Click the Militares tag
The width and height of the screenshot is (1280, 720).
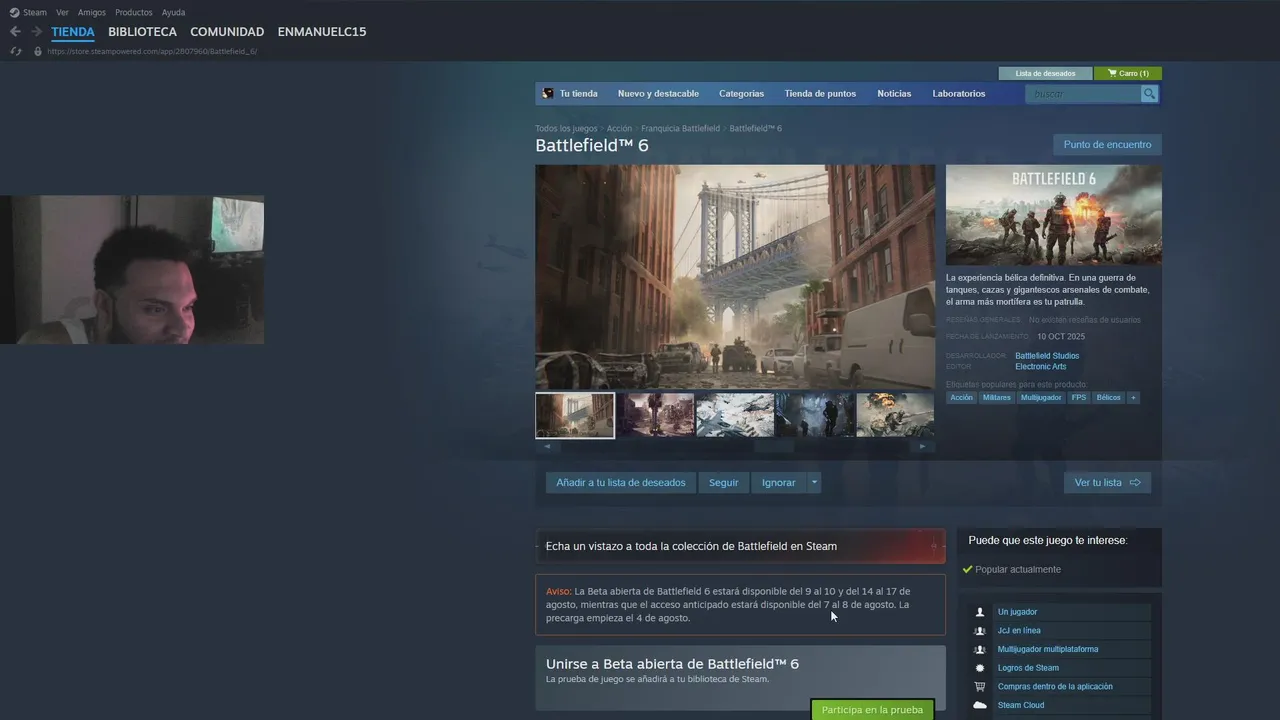click(x=996, y=398)
